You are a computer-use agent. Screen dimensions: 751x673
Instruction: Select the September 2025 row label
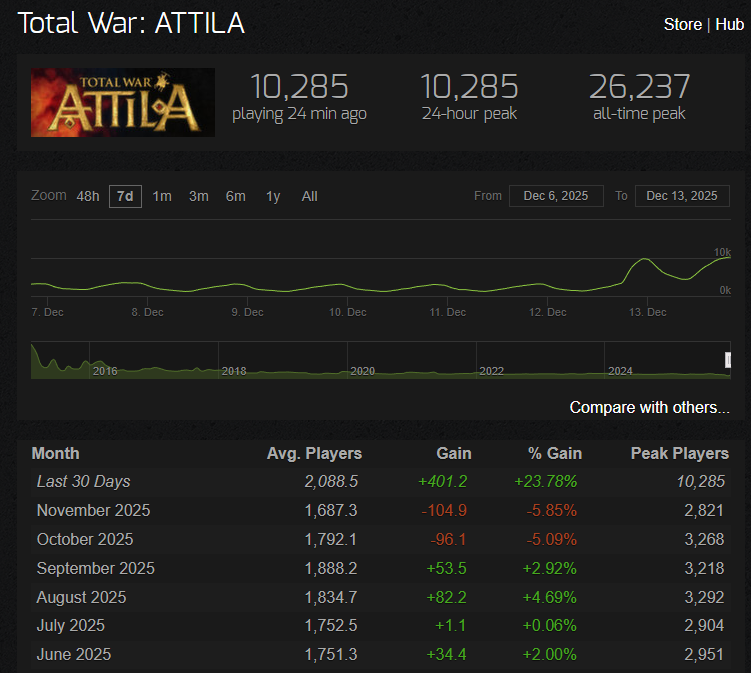(x=96, y=569)
